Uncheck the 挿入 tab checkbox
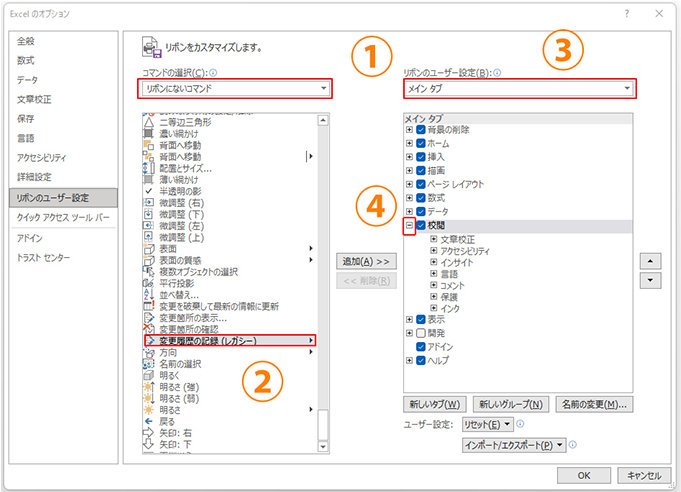Image resolution: width=681 pixels, height=492 pixels. click(x=420, y=157)
